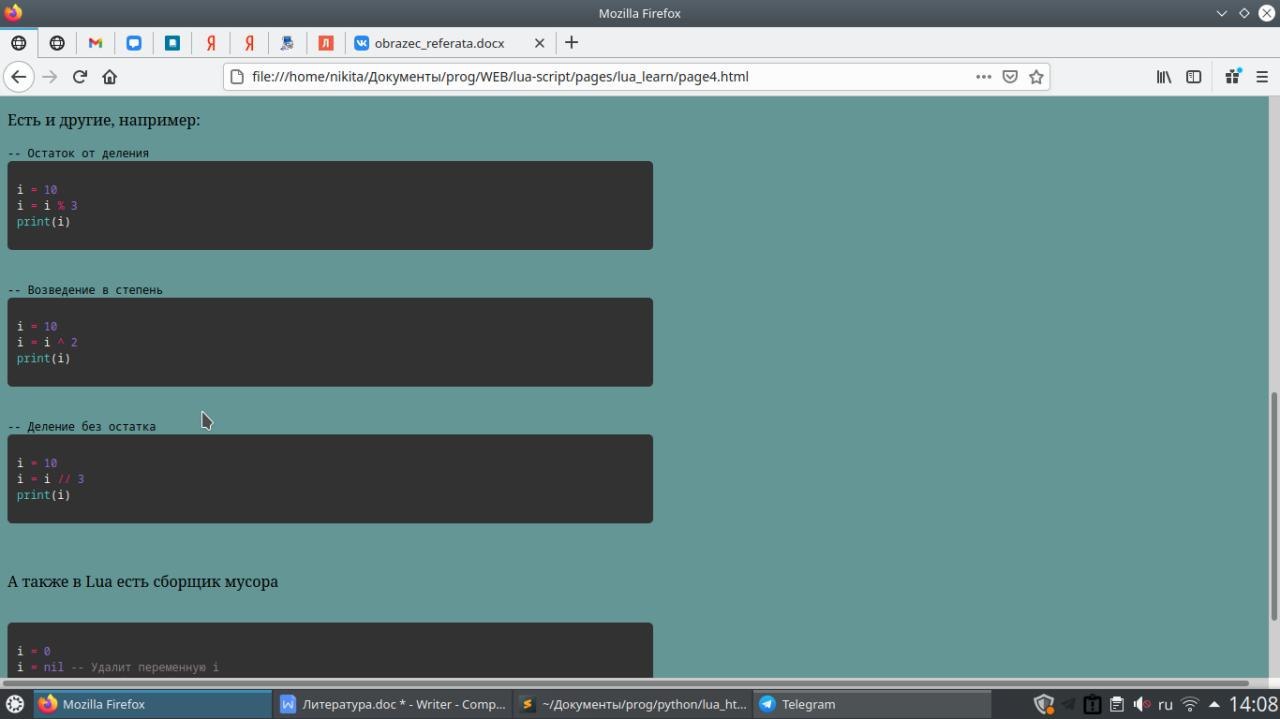Open the Telegram tray icon
Viewport: 1280px width, 719px height.
click(1069, 704)
